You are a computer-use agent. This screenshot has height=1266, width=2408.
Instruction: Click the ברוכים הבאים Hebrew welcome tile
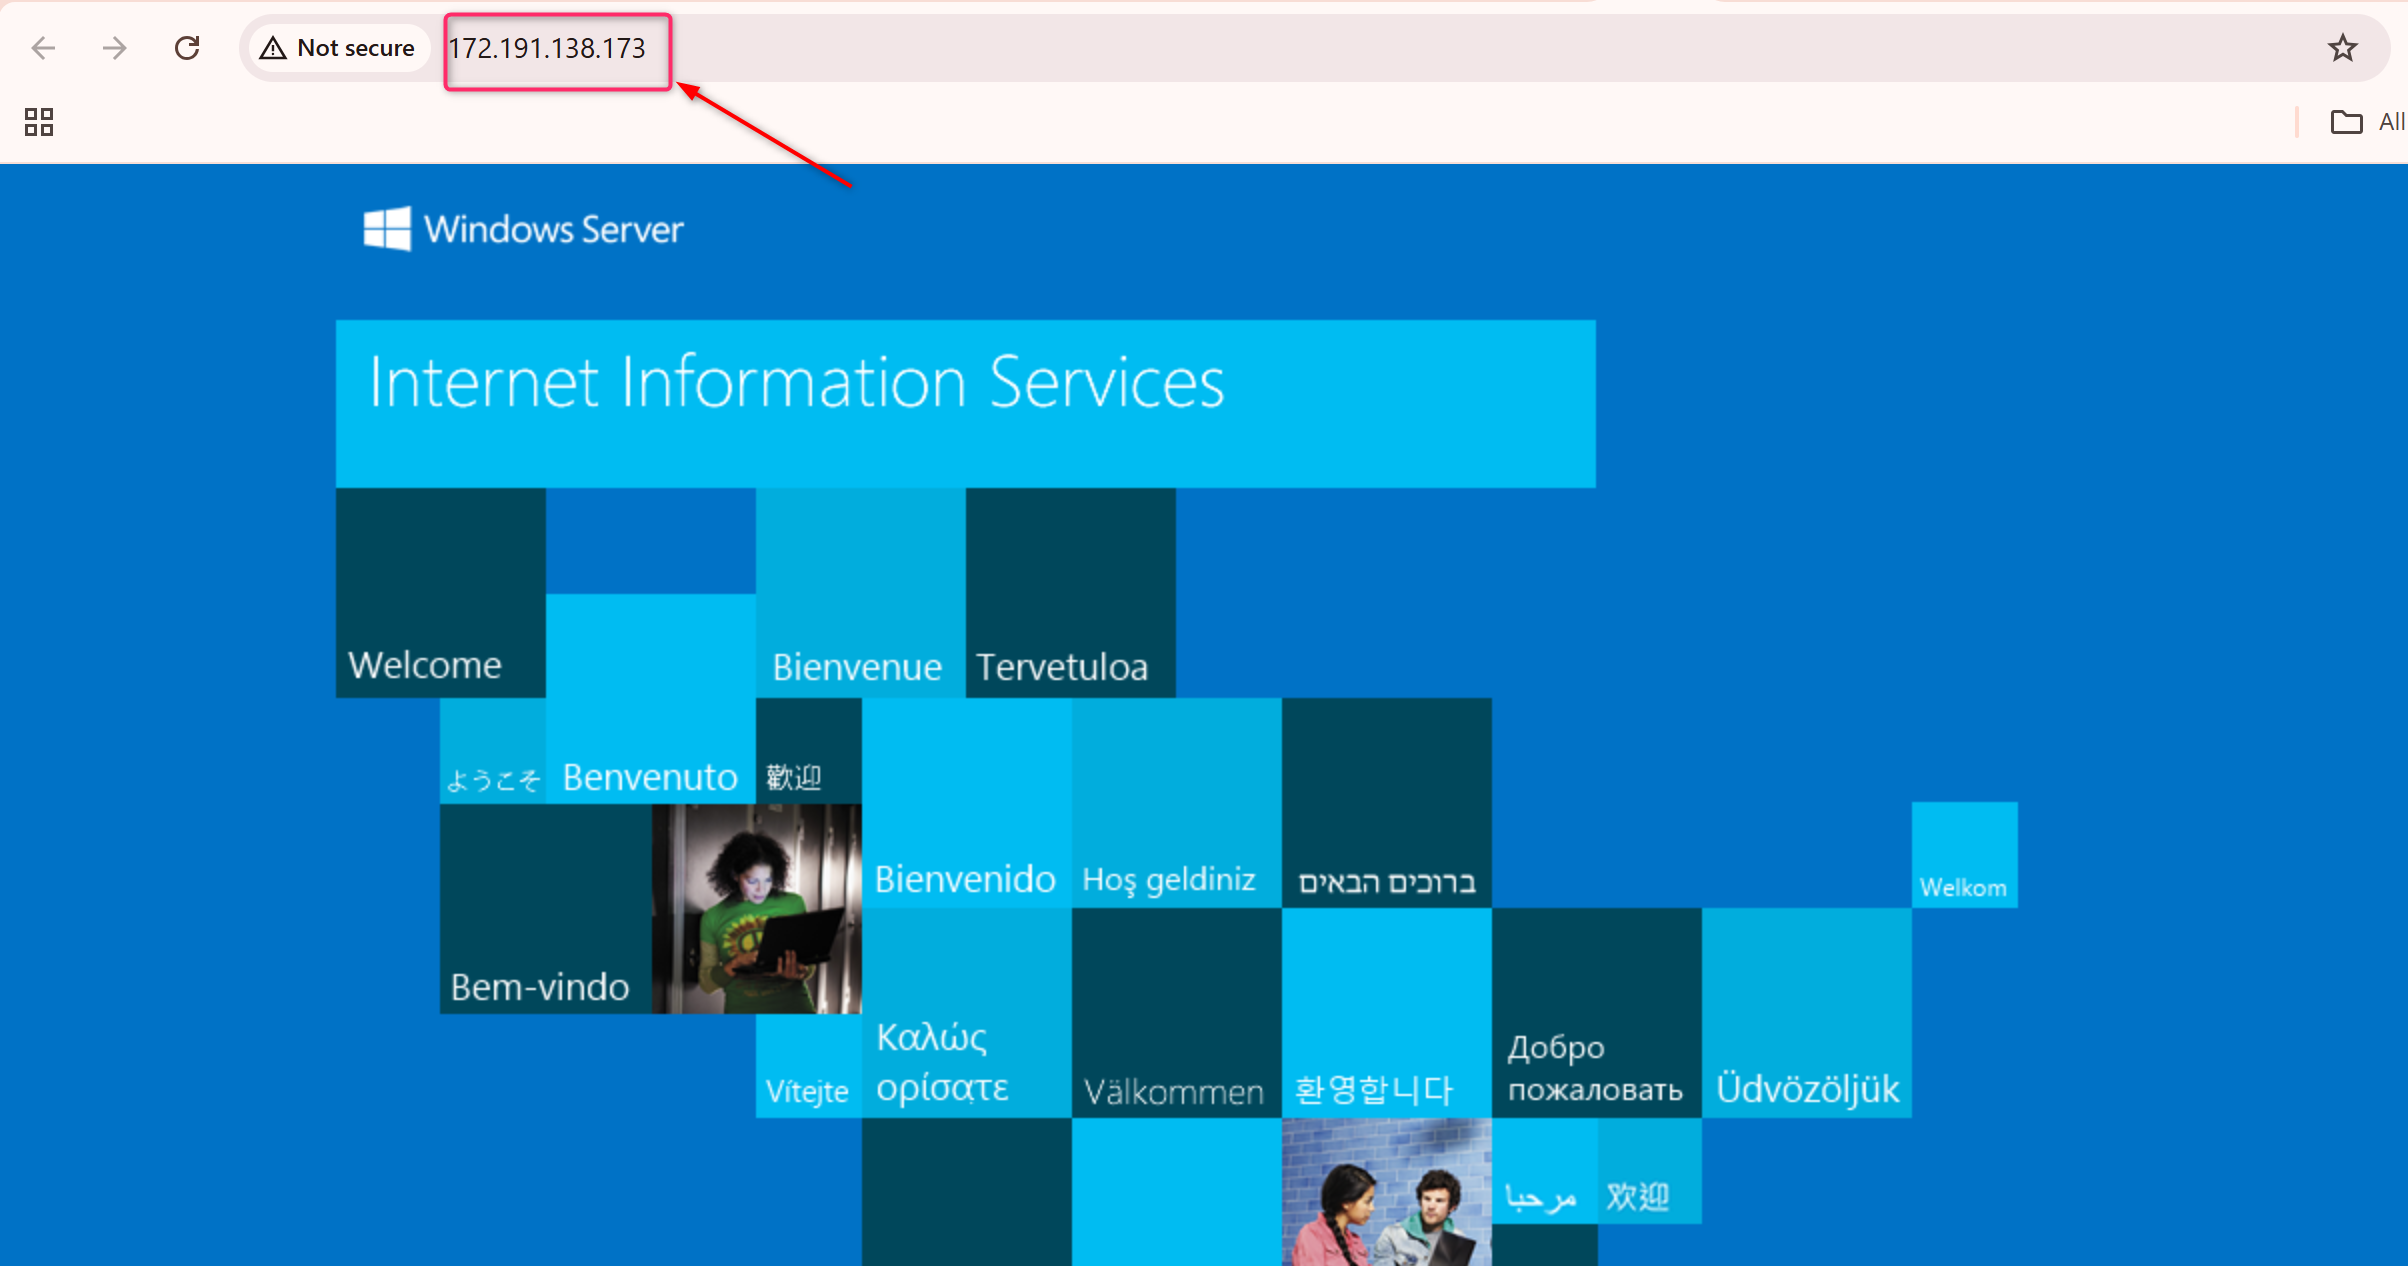1387,803
